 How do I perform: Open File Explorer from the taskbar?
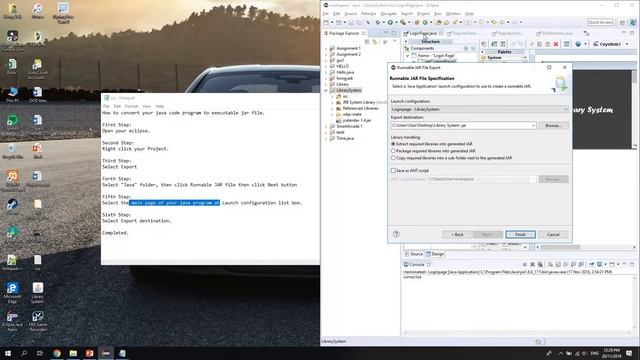coord(73,353)
